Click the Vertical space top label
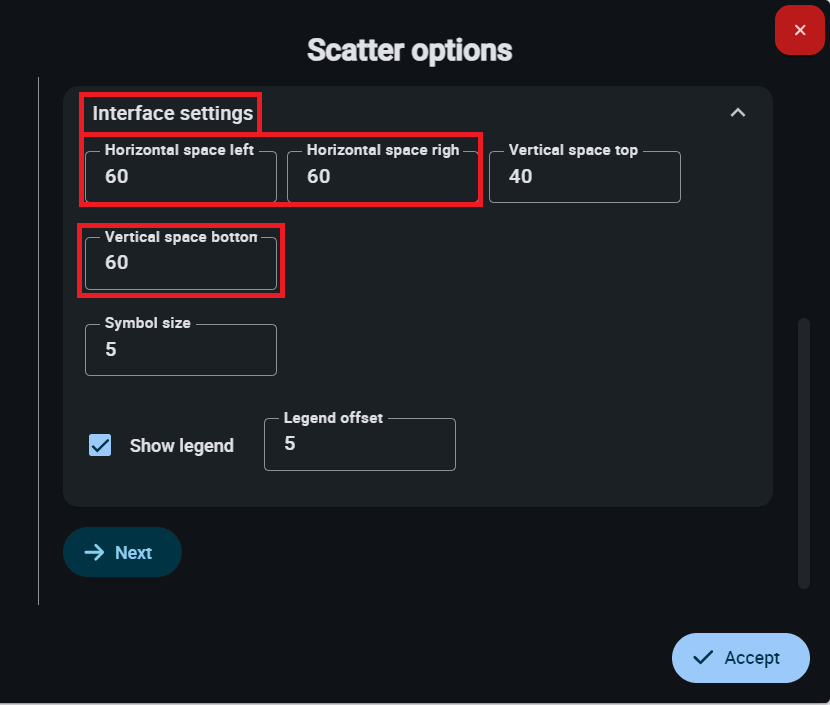 [x=573, y=150]
